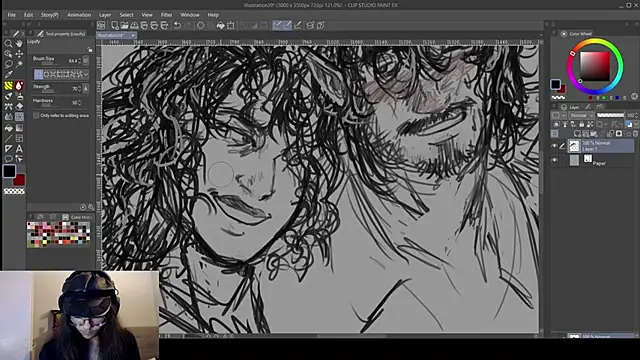Open the Edit menu
Image resolution: width=640 pixels, height=360 pixels.
click(x=28, y=15)
